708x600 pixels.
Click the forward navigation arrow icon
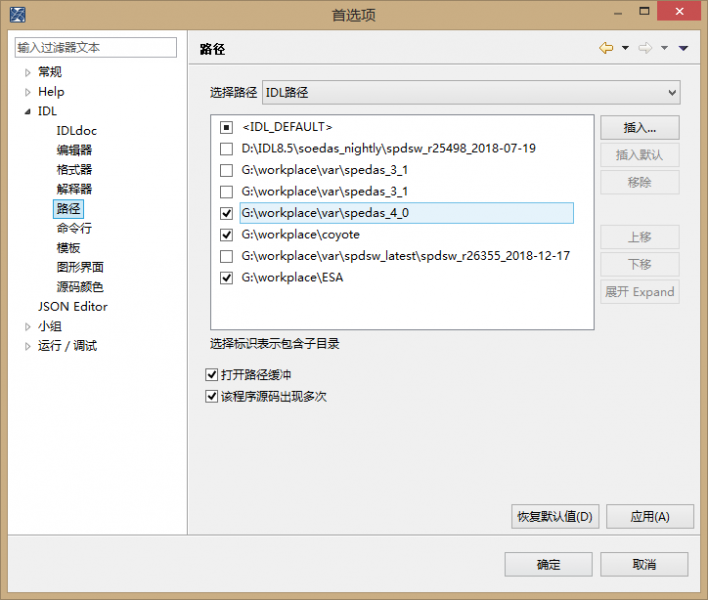pyautogui.click(x=645, y=48)
